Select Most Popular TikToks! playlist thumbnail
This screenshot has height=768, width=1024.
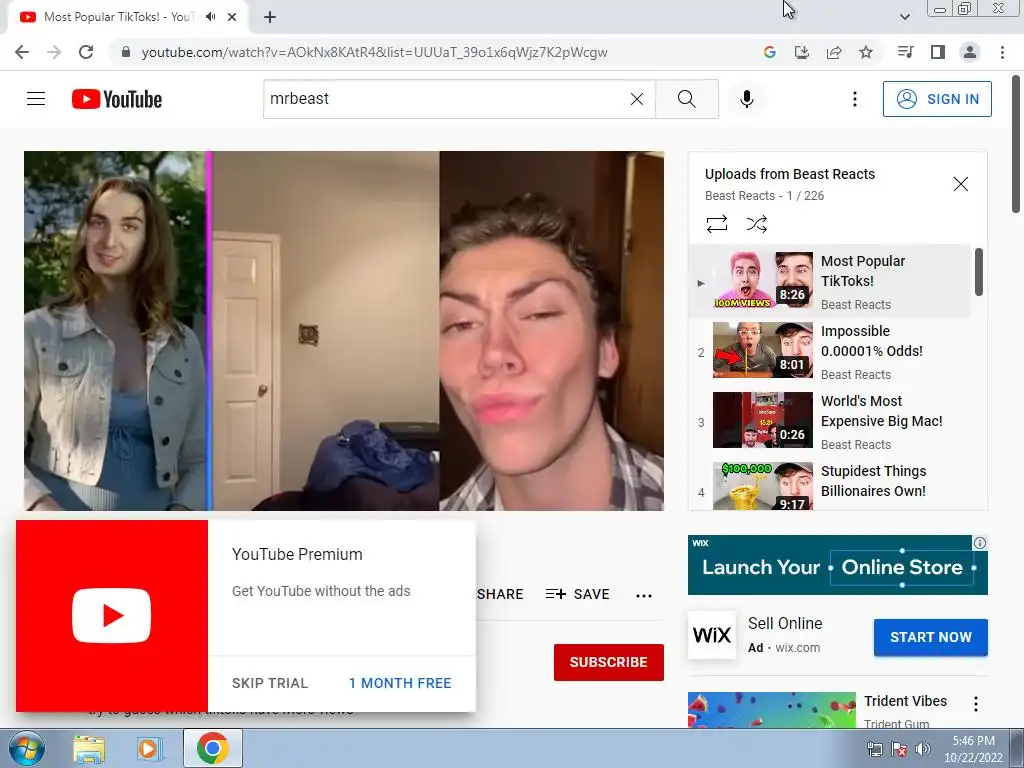point(763,280)
